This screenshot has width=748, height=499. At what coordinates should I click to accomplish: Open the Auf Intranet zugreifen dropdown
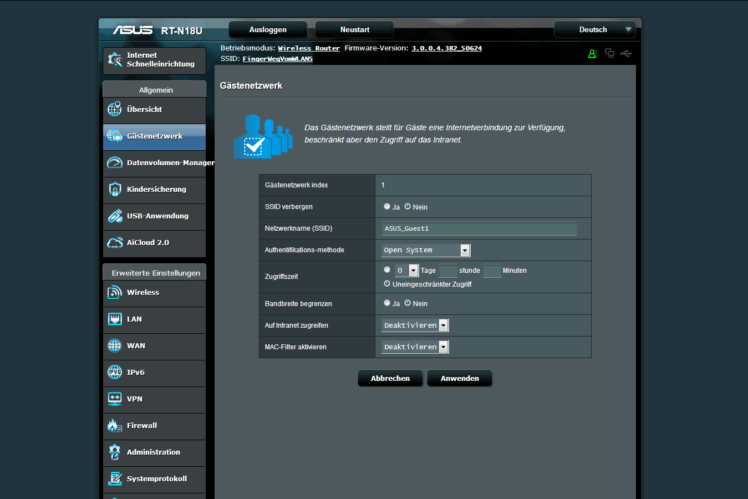[x=415, y=325]
